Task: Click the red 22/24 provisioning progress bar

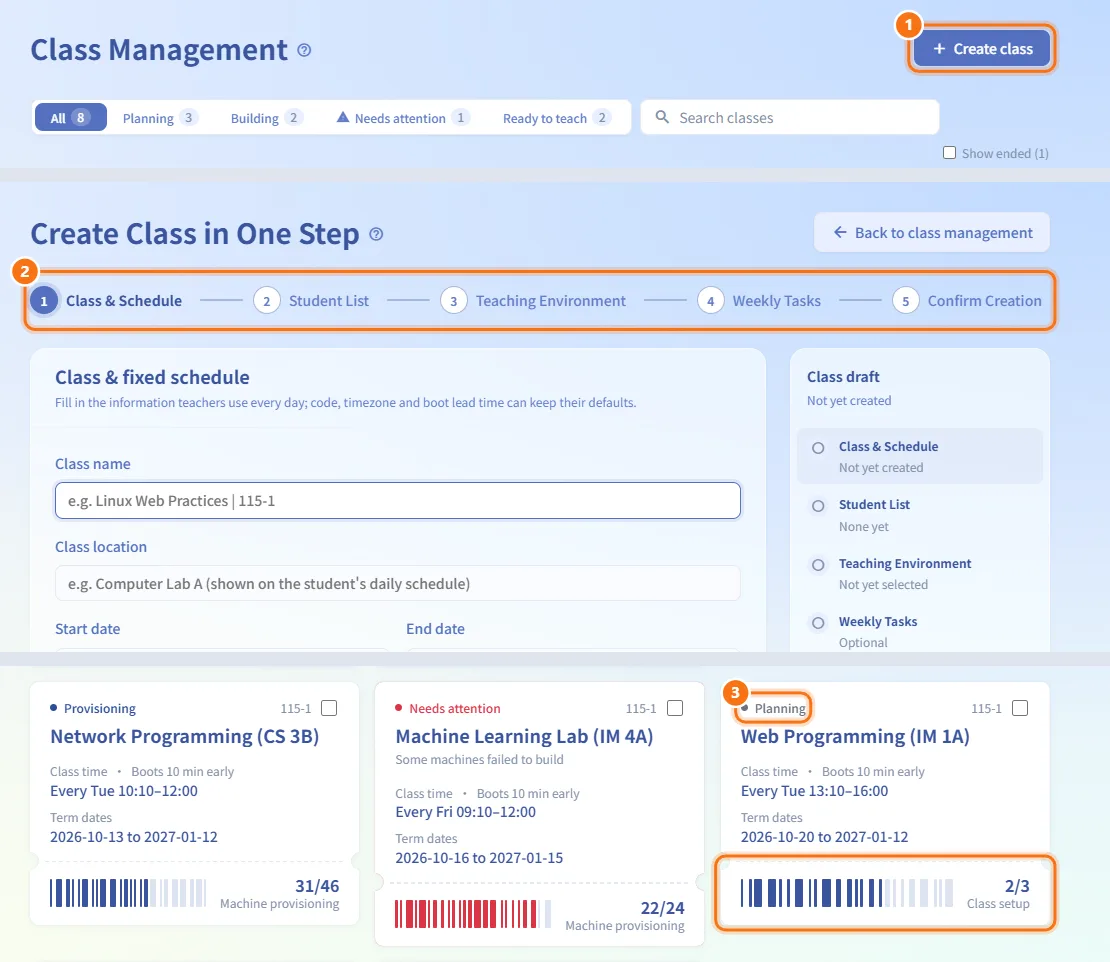Action: pyautogui.click(x=473, y=914)
